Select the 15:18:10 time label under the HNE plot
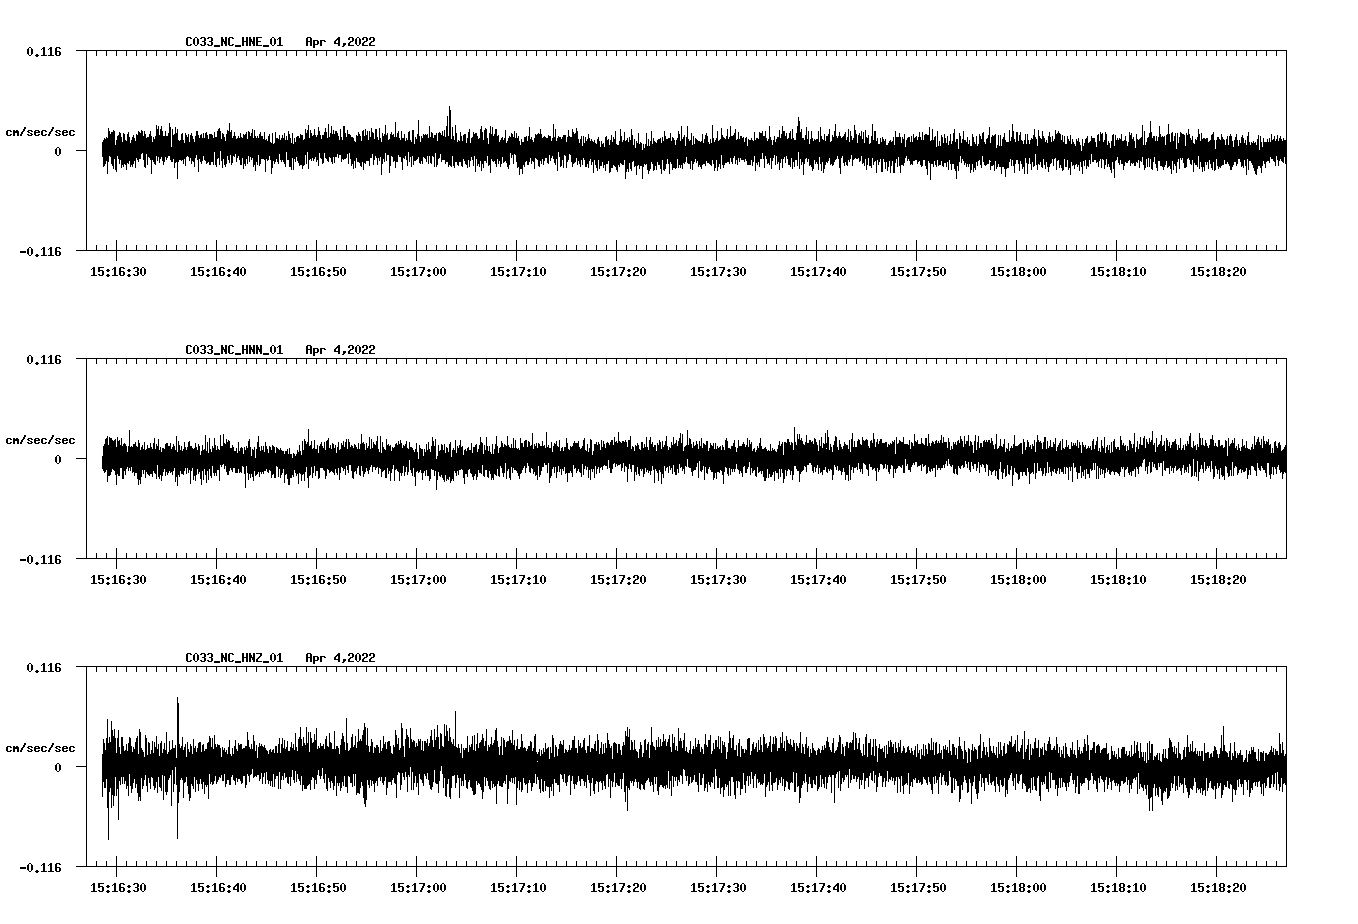This screenshot has height=924, width=1358. coord(1118,271)
